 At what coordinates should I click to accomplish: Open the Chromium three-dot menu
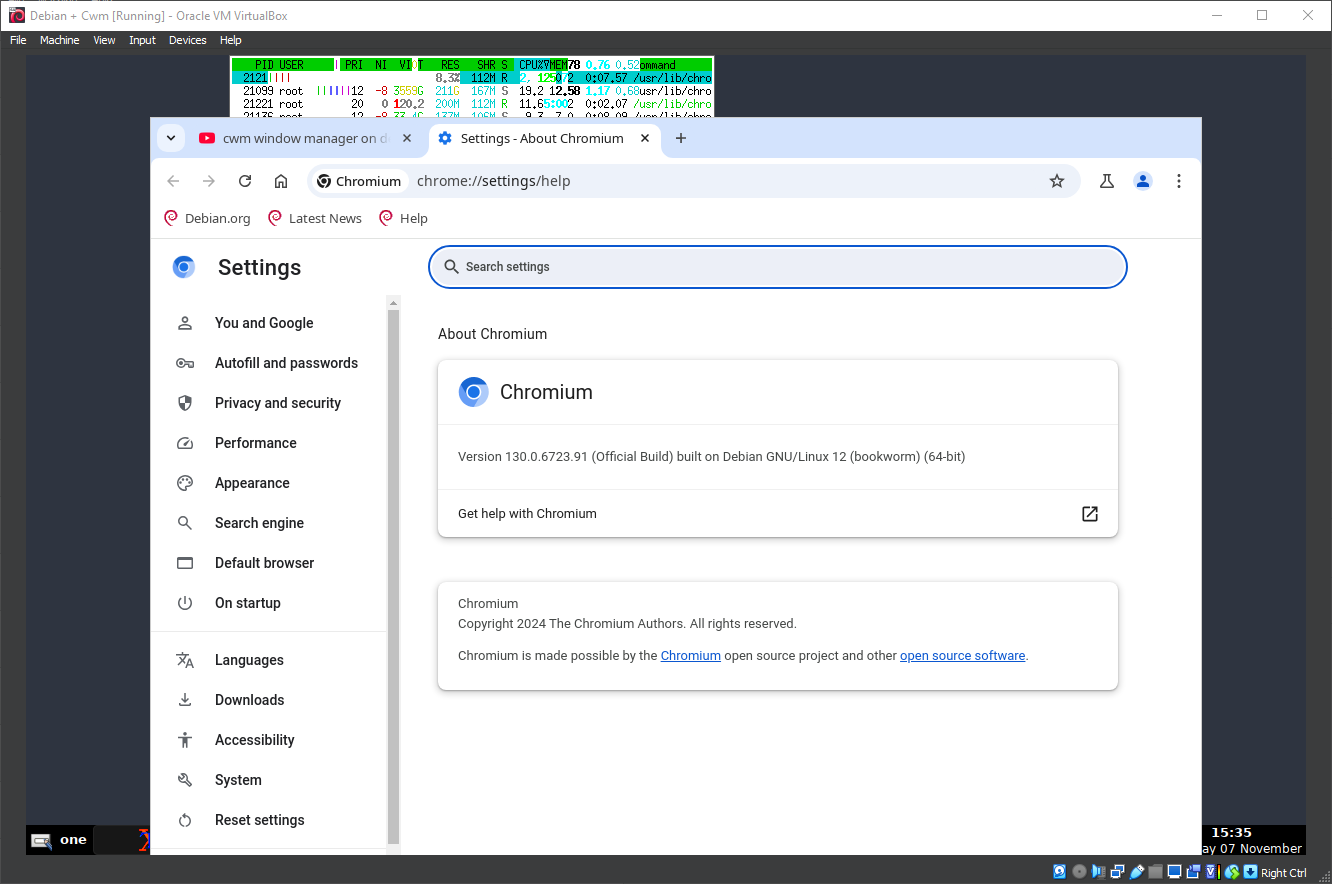(x=1179, y=181)
